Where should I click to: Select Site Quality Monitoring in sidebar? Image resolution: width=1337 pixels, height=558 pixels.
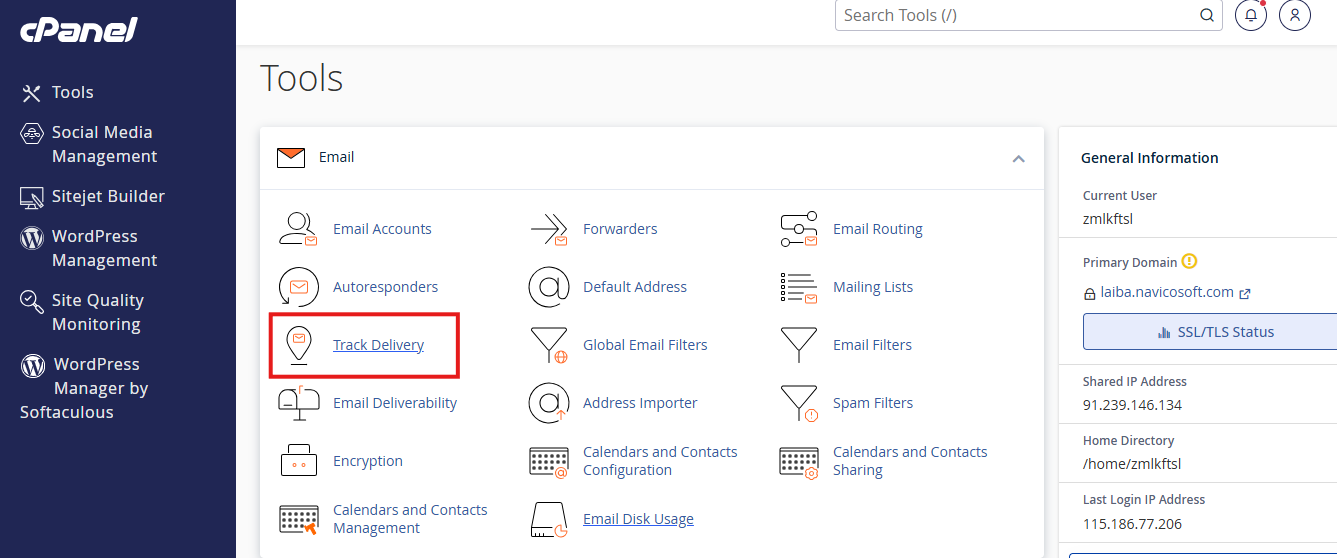coord(97,312)
